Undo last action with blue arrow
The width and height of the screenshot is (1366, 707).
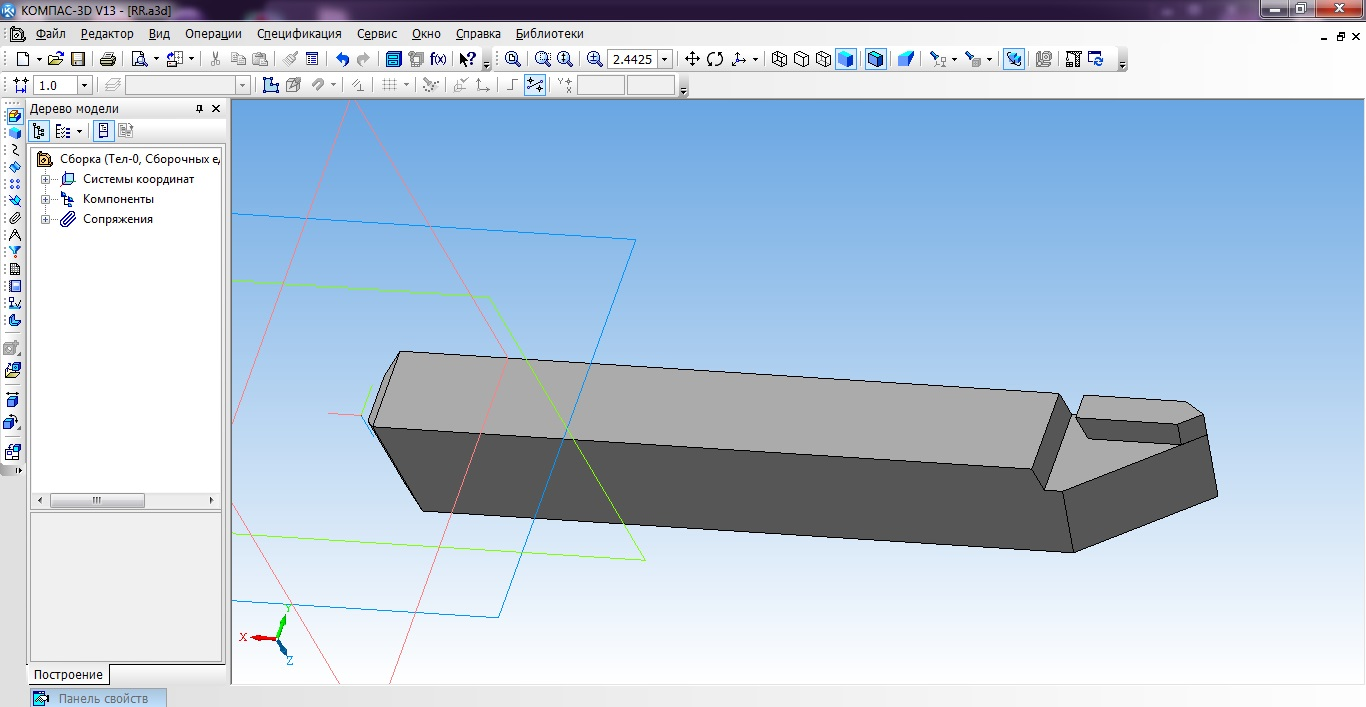point(342,59)
